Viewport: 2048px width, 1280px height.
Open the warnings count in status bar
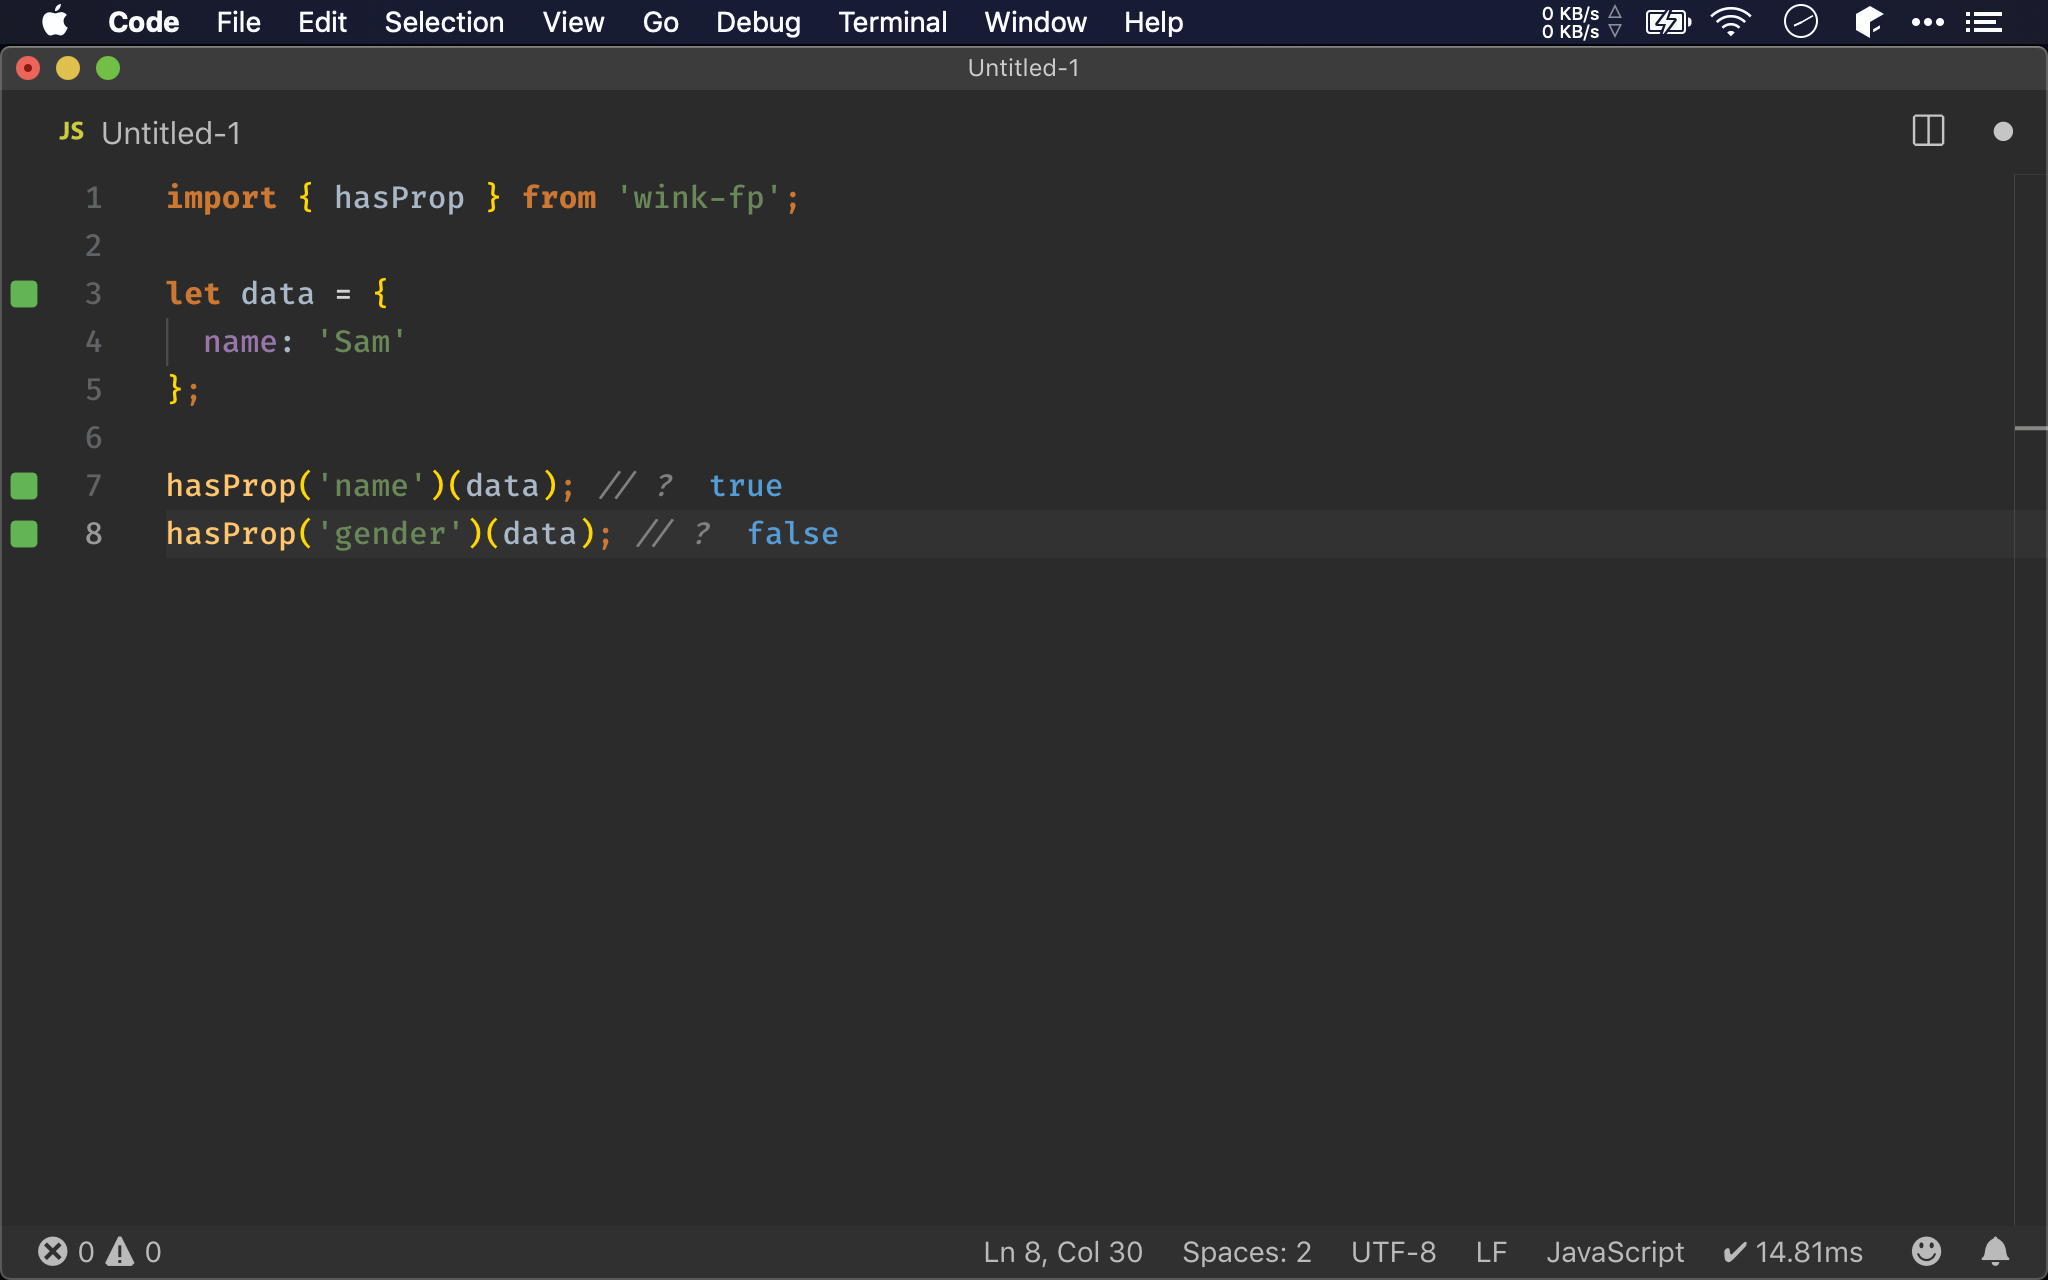(134, 1252)
